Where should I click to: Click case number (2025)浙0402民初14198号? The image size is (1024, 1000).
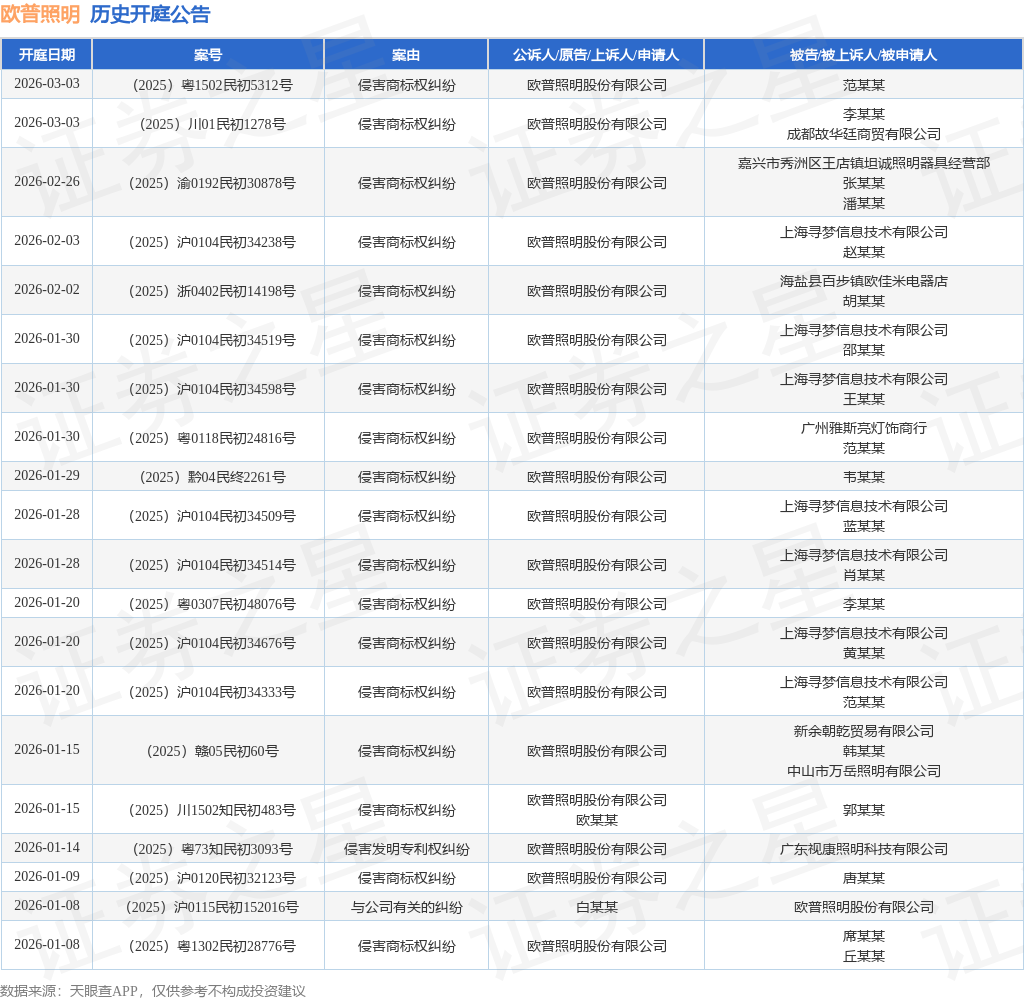(212, 291)
